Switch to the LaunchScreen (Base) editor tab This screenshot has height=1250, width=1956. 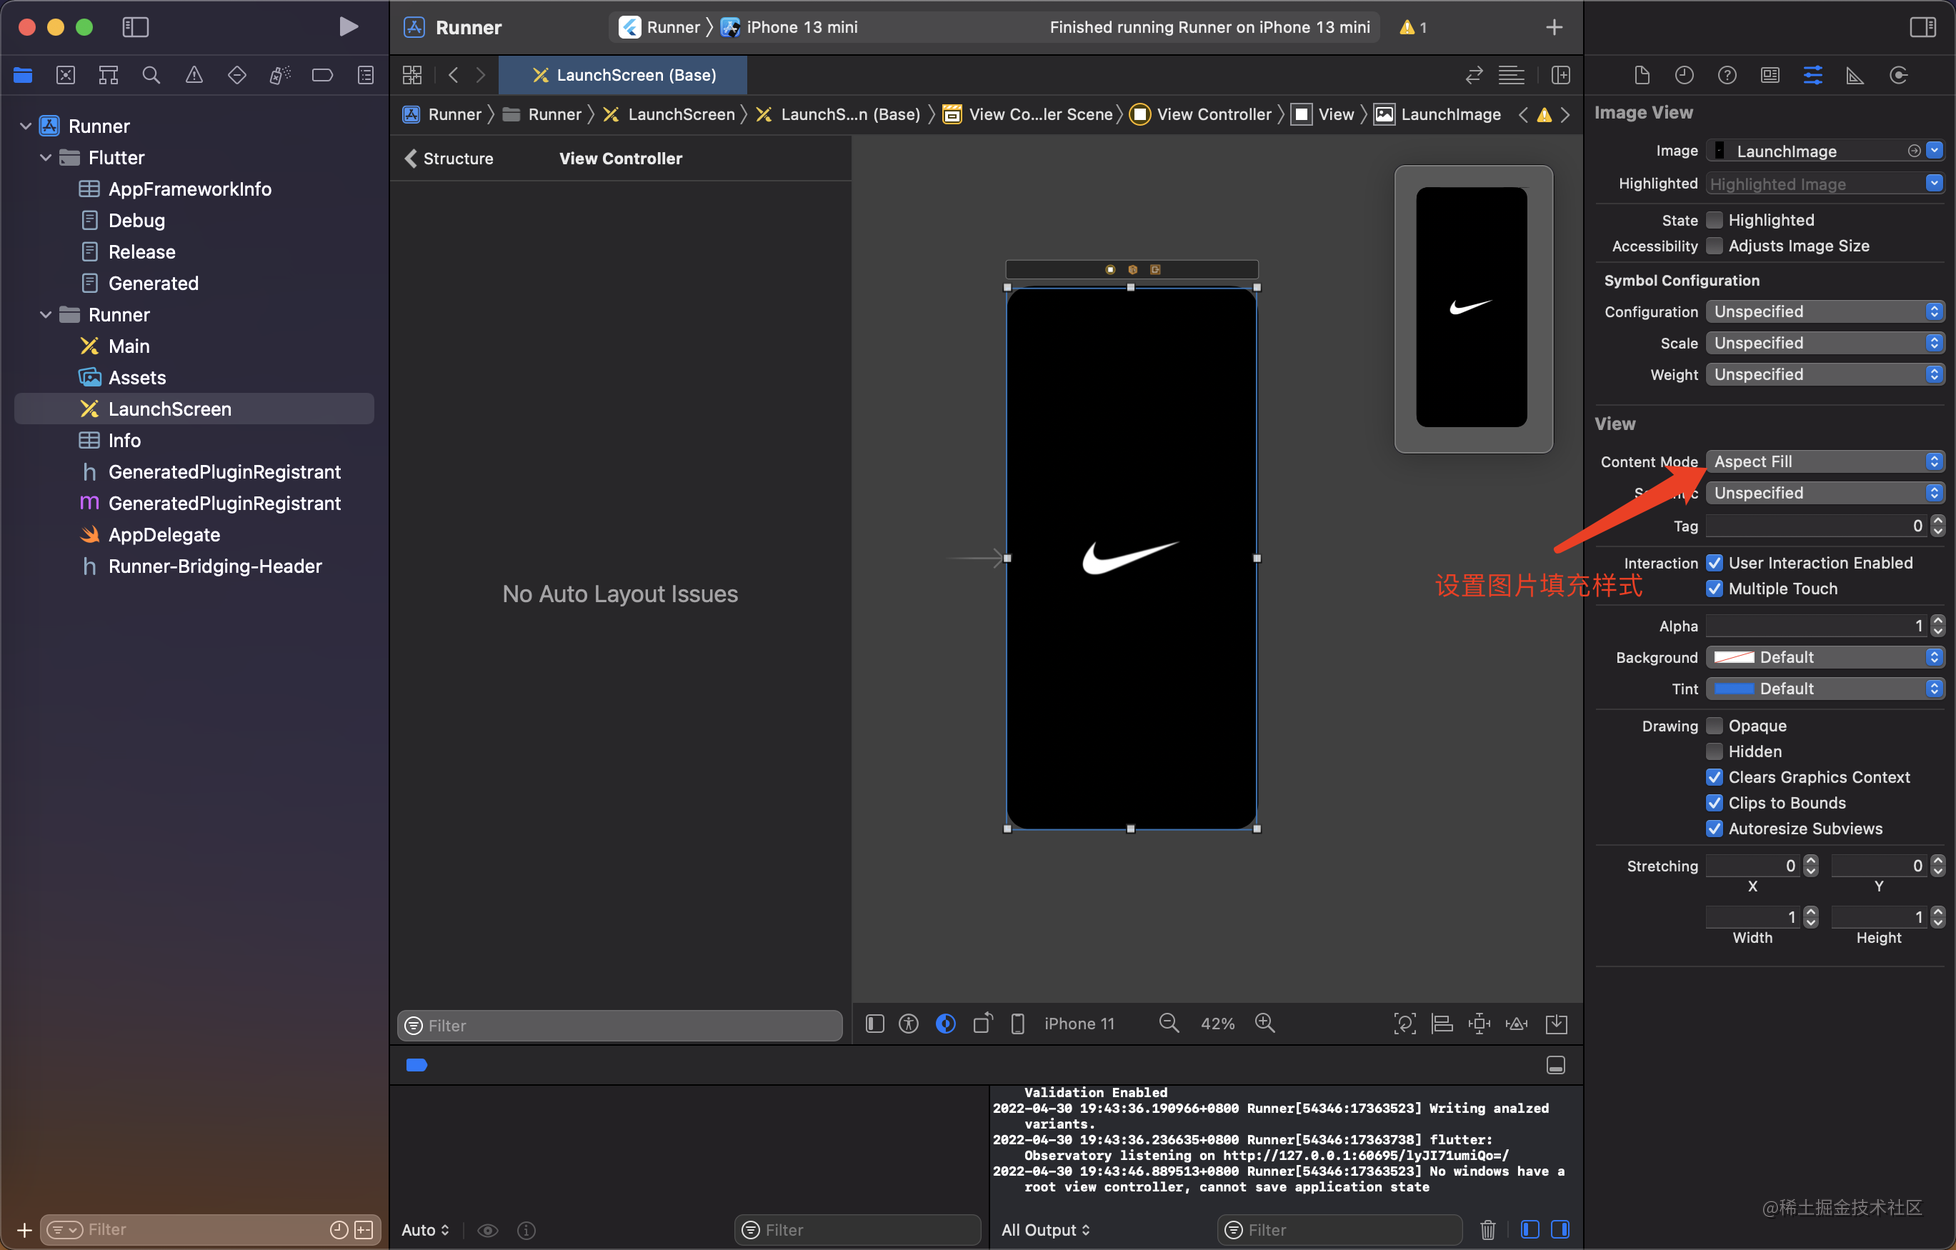pos(622,75)
